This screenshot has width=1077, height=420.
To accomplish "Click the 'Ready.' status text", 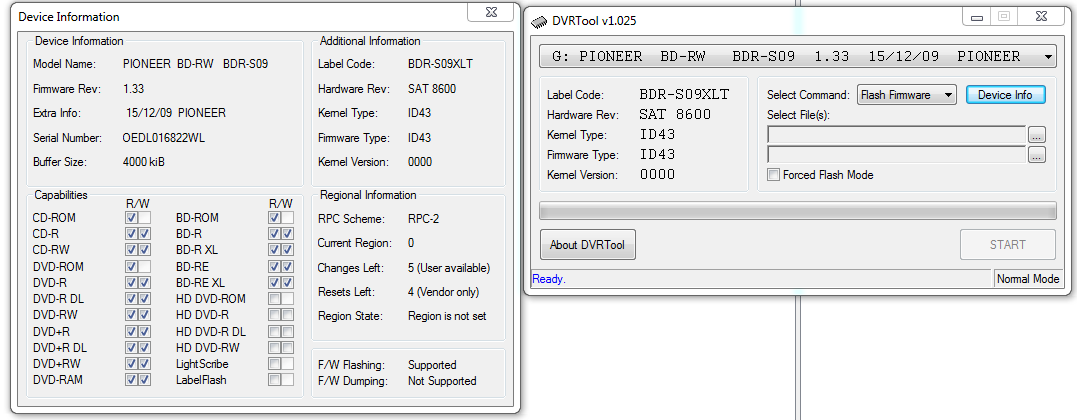I will tap(549, 279).
